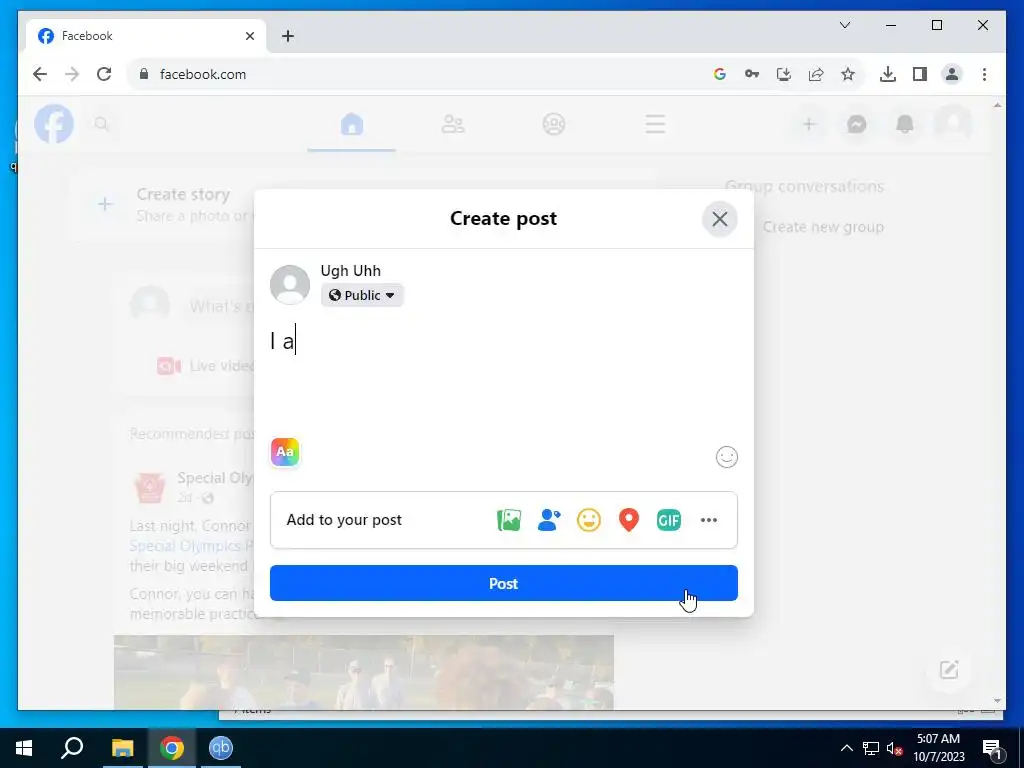Click the facebook.com address bar
This screenshot has width=1024, height=768.
pos(418,74)
